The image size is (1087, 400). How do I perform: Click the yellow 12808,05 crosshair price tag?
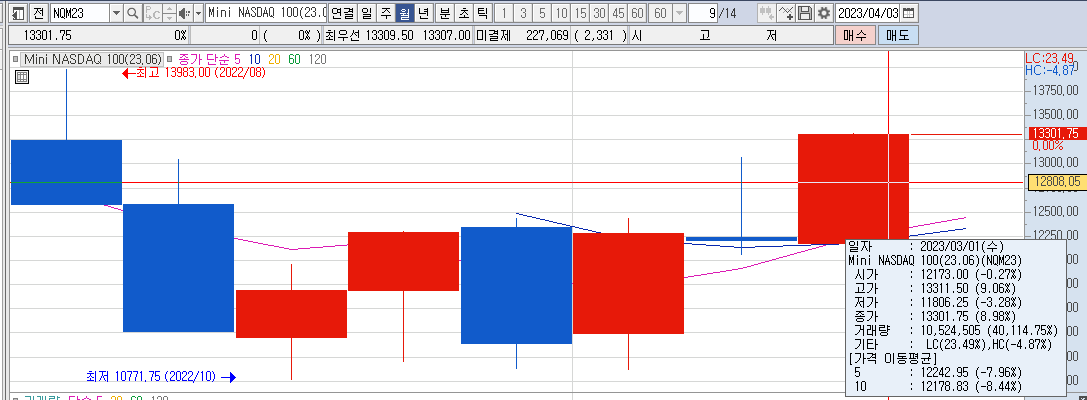(x=1055, y=182)
